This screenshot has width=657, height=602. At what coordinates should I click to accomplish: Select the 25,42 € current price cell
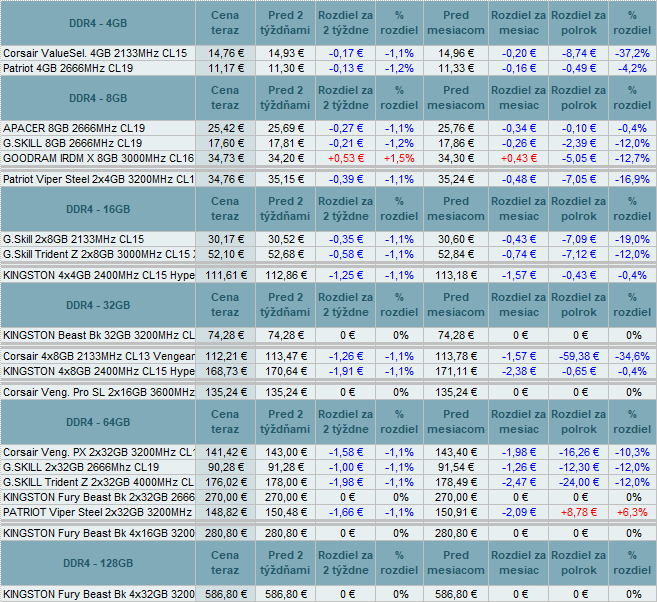225,129
